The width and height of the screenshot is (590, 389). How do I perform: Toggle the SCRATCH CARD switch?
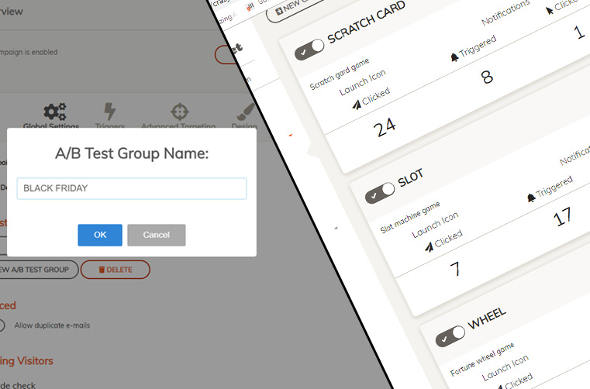click(309, 50)
